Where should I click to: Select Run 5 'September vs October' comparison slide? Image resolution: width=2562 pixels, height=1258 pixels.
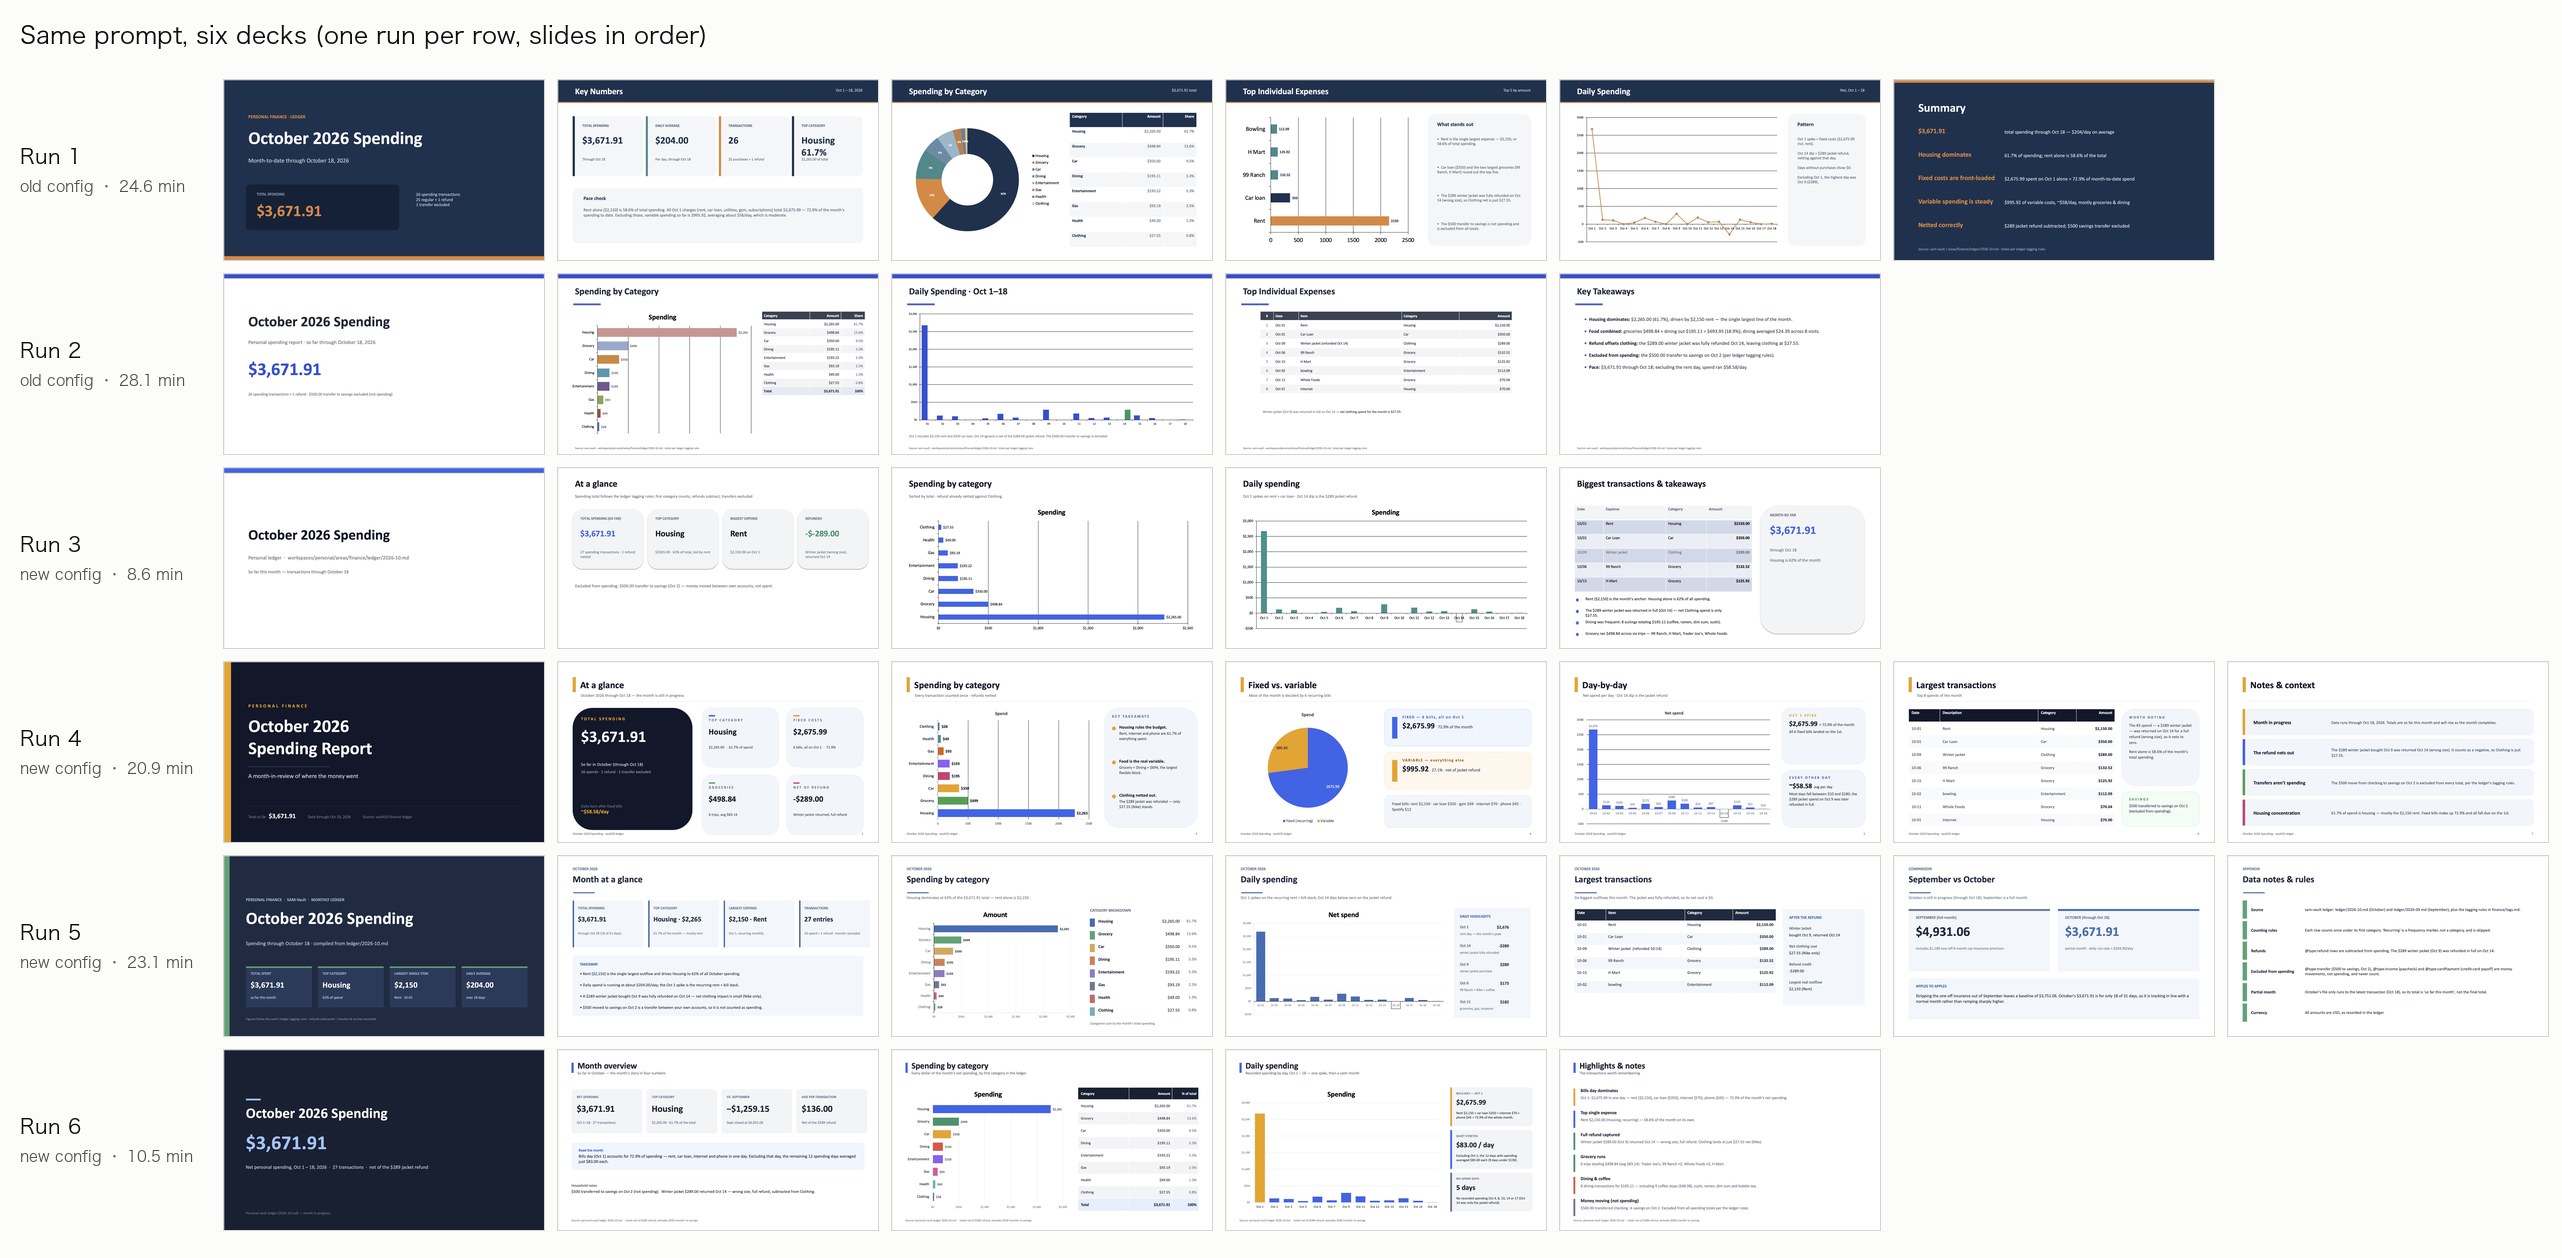pyautogui.click(x=2054, y=946)
